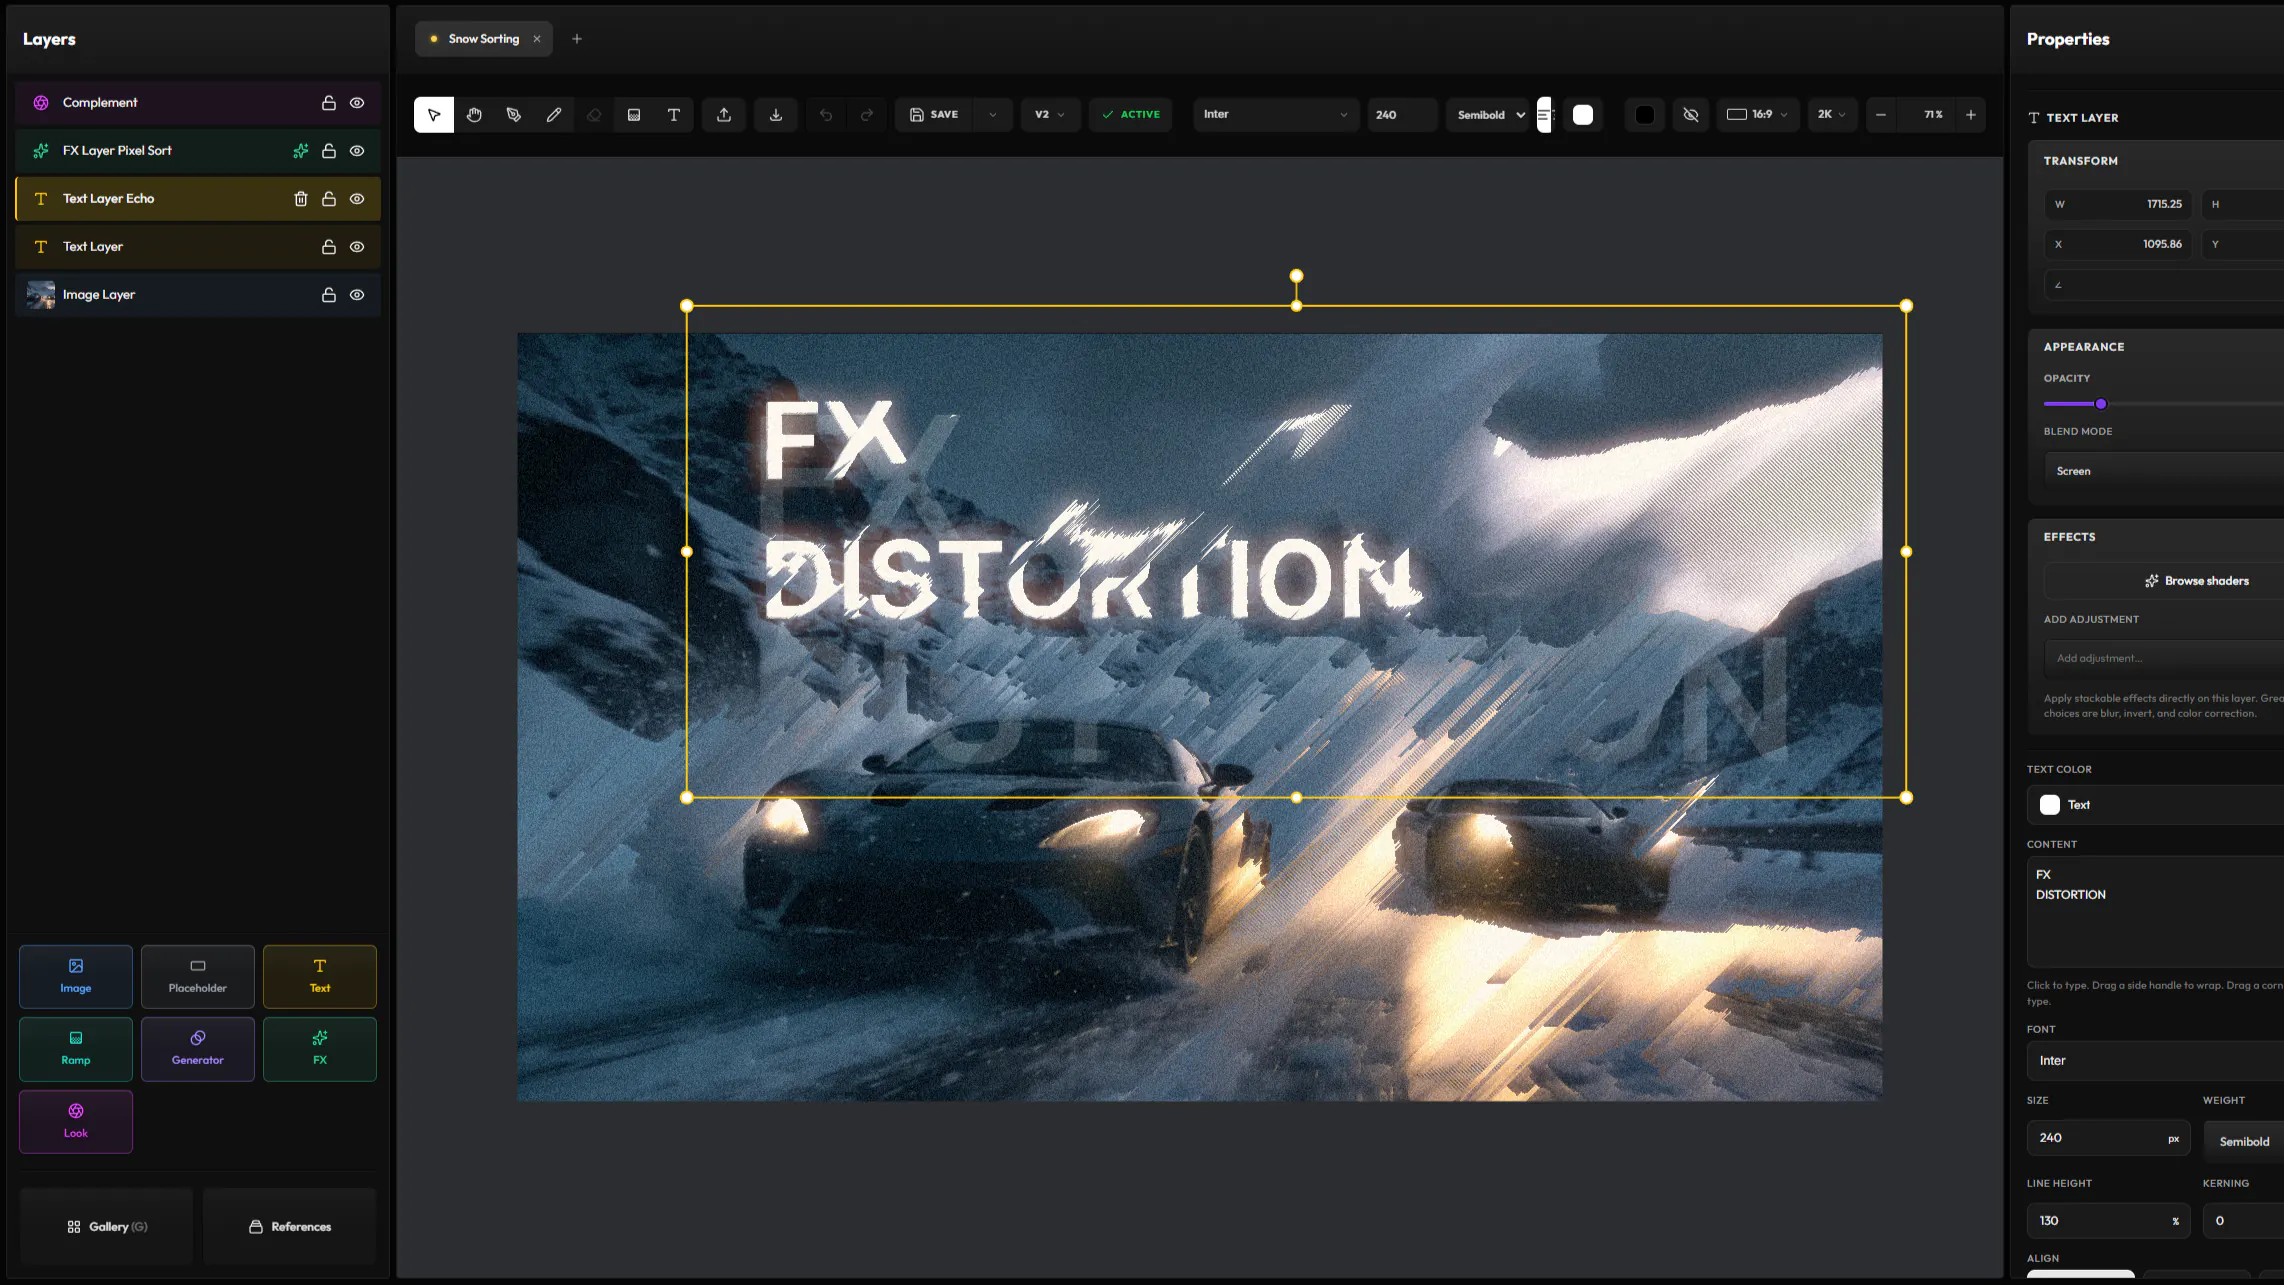Add a new Text layer
This screenshot has height=1285, width=2284.
coord(320,976)
